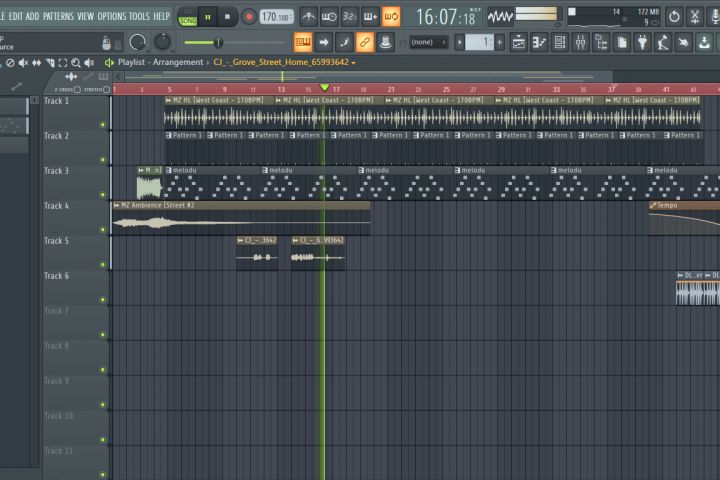The height and width of the screenshot is (480, 720).
Task: Toggle the blend recording overdub icon
Action: 370,17
